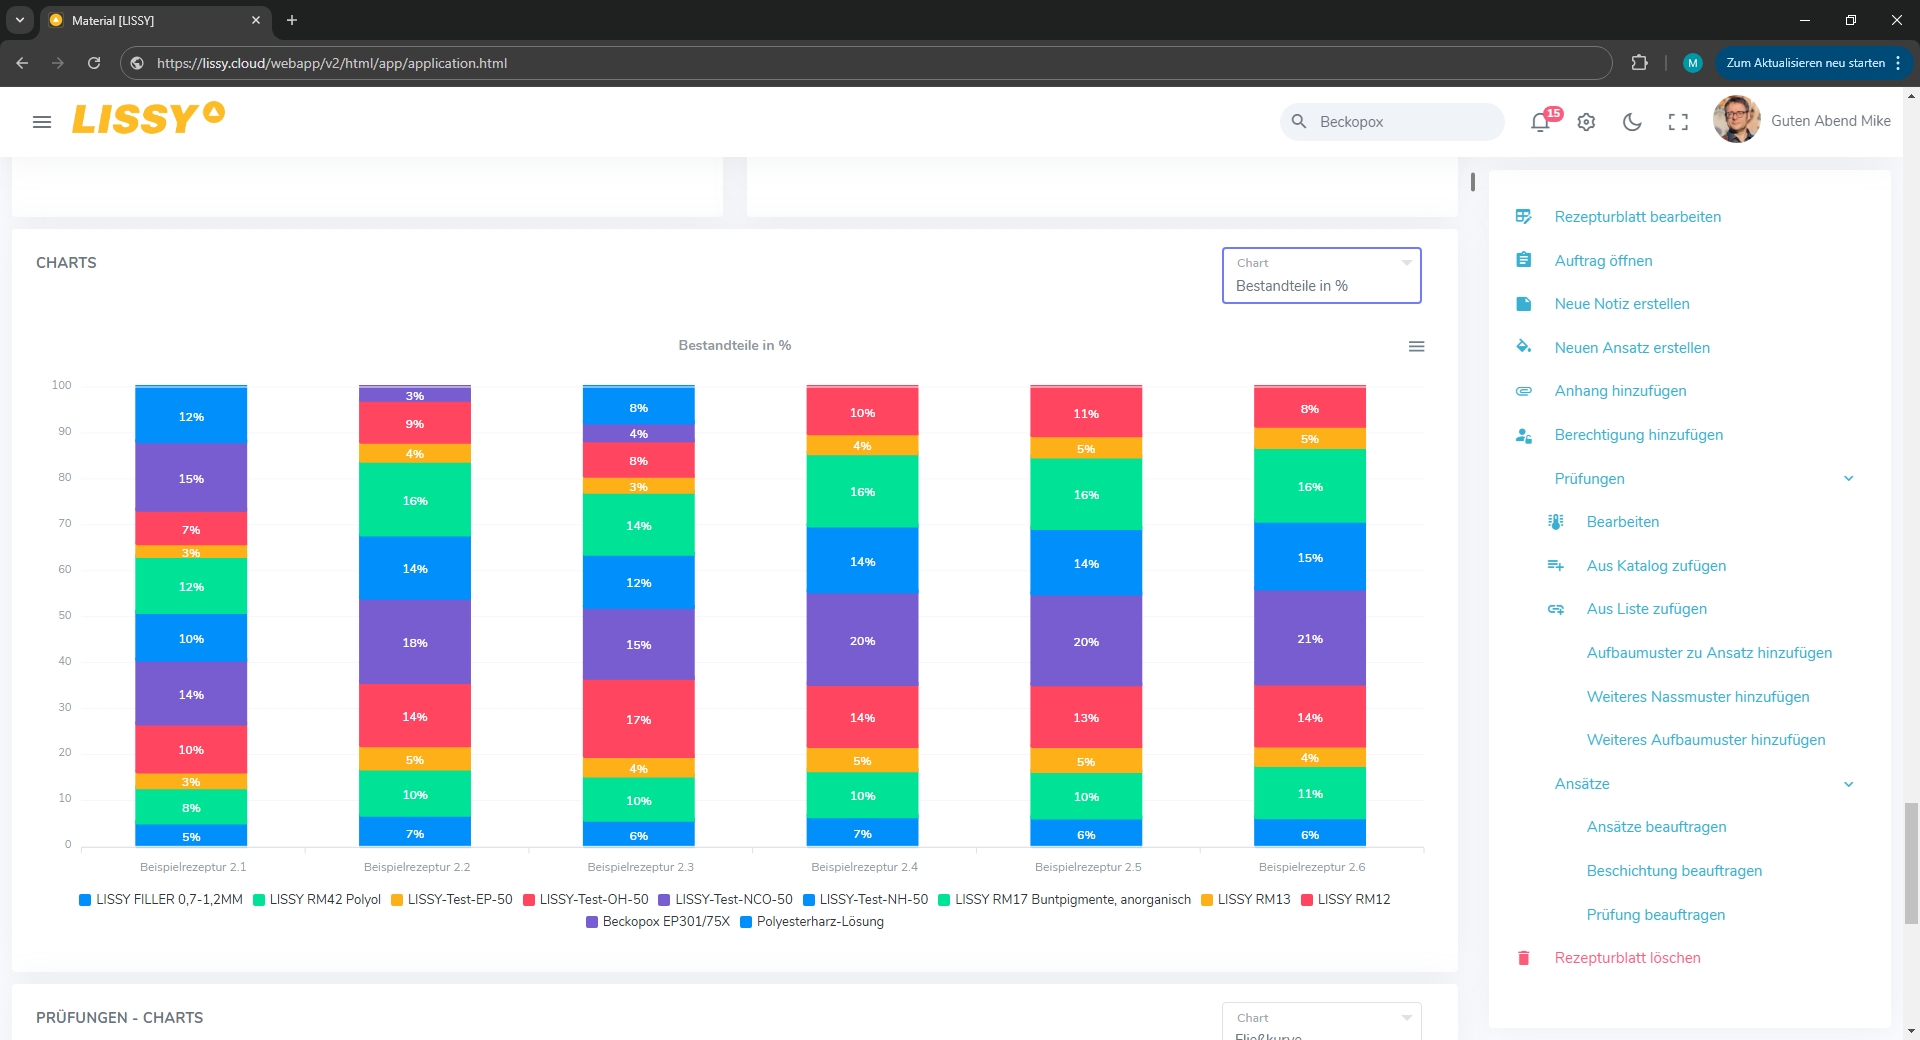Viewport: 1920px width, 1040px height.
Task: Select Neue Notiz erstellen
Action: (1622, 304)
